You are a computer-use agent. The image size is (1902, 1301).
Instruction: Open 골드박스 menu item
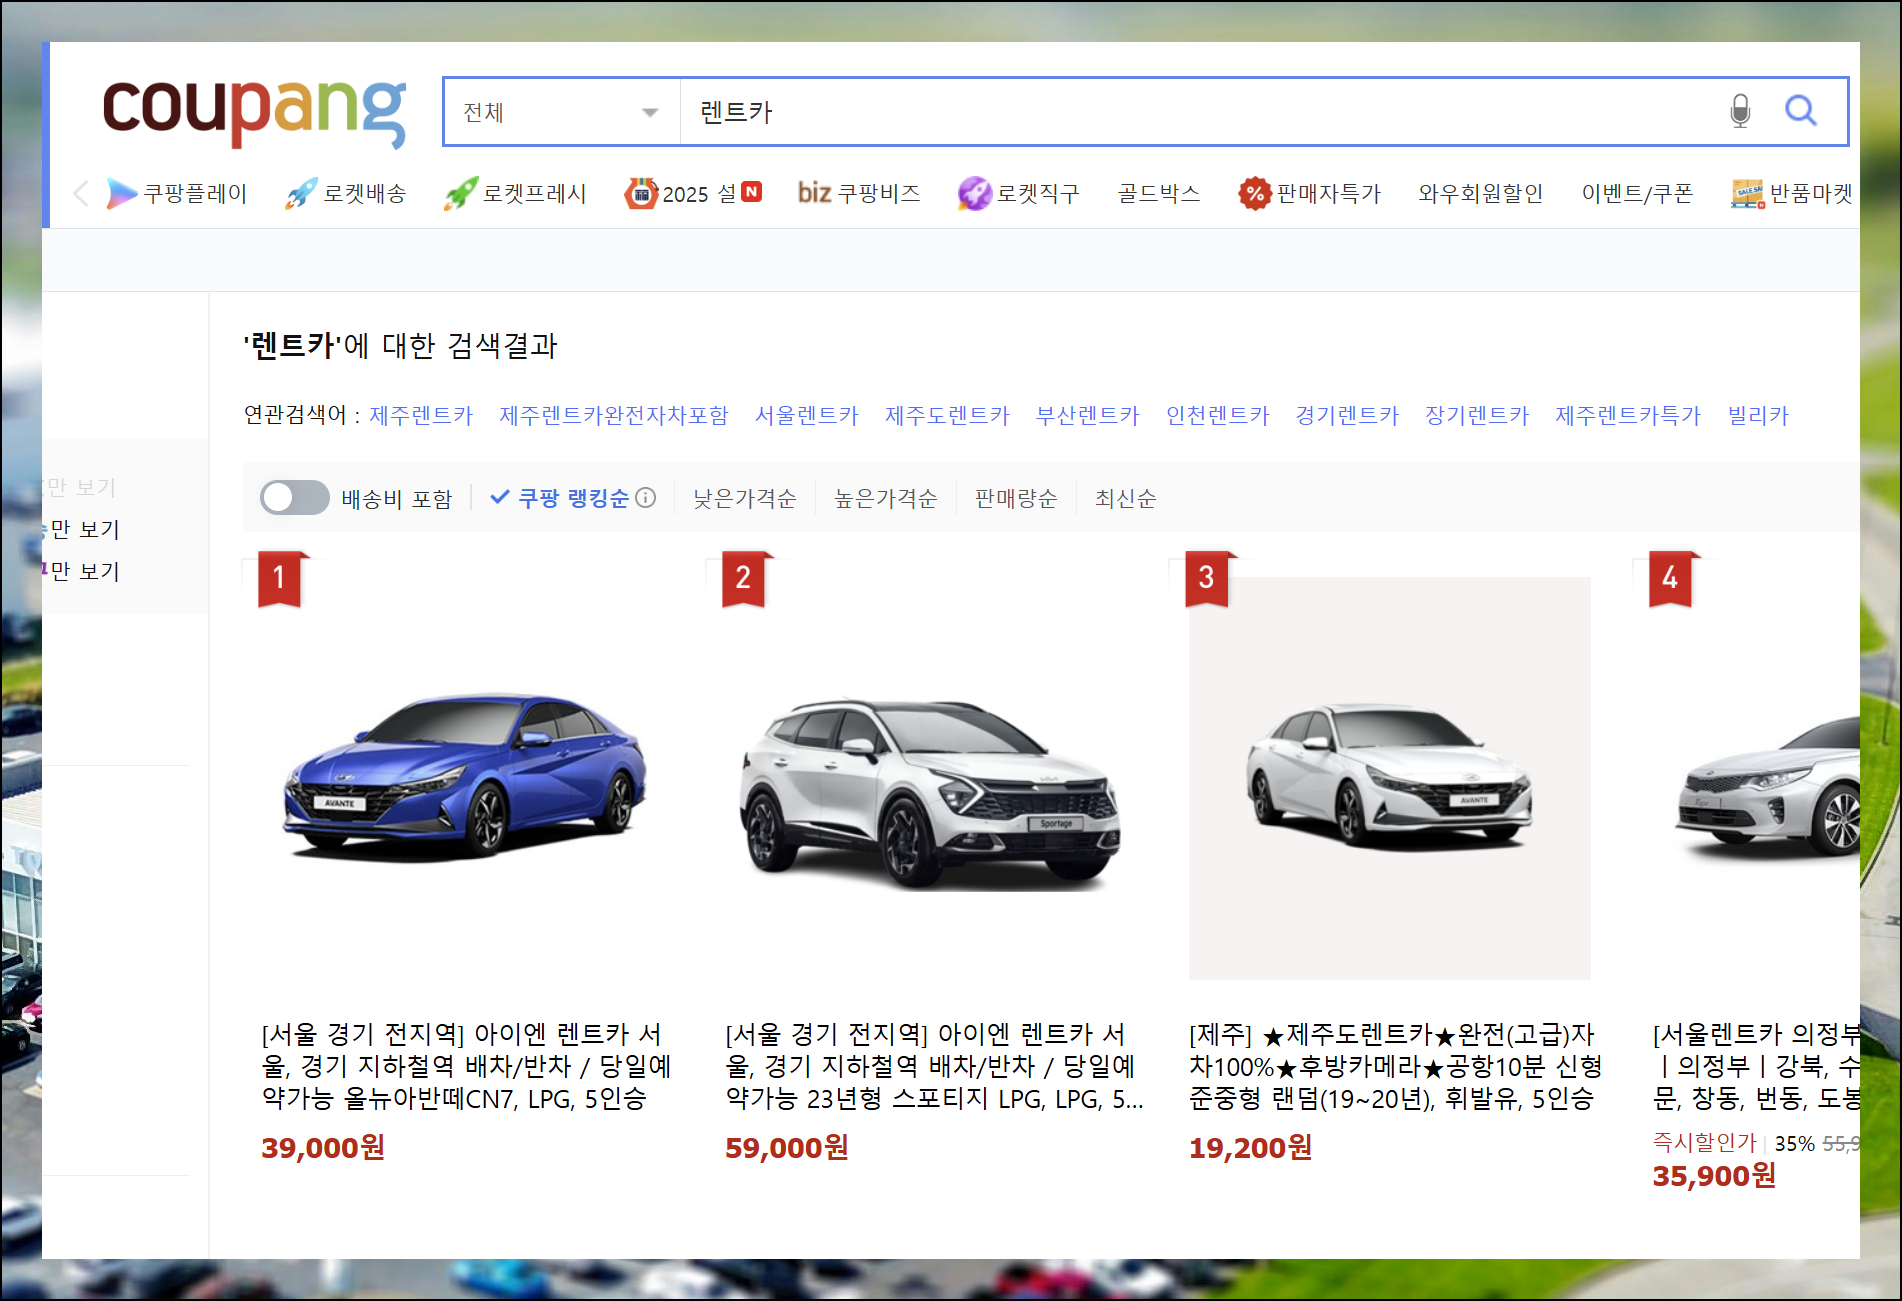point(1159,193)
